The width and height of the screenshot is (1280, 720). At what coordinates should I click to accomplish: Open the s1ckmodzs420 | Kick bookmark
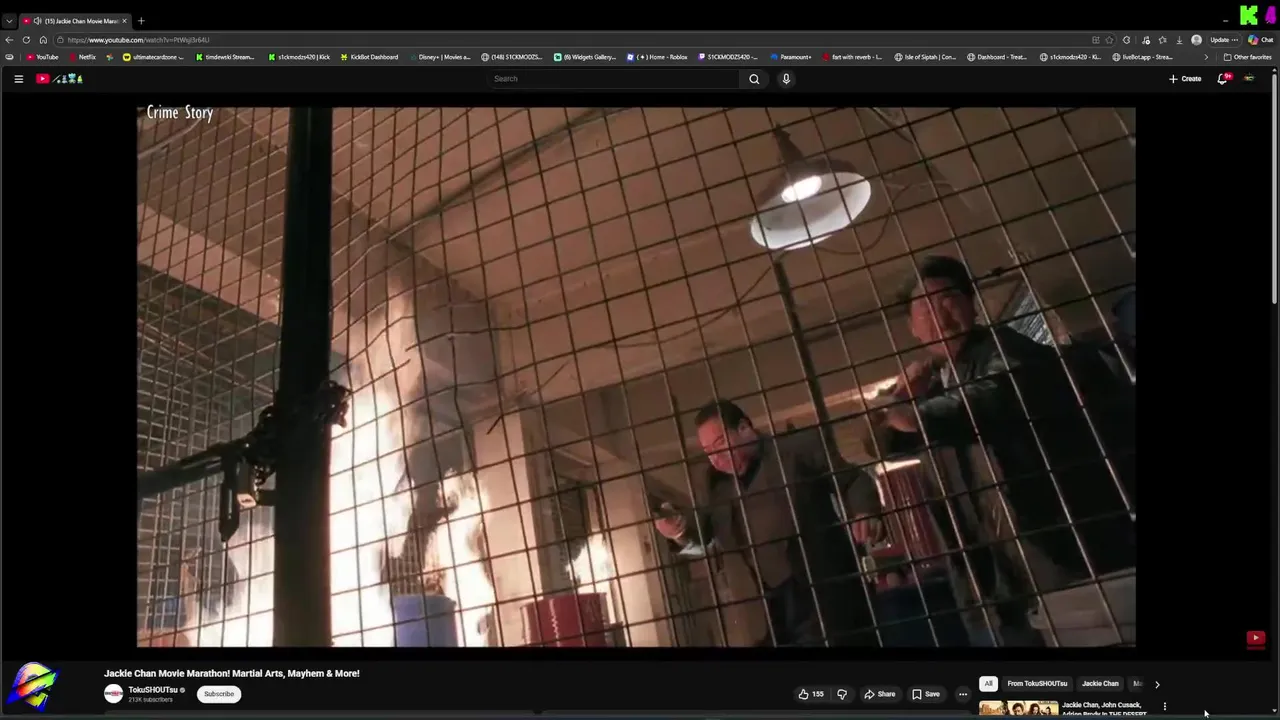point(299,57)
